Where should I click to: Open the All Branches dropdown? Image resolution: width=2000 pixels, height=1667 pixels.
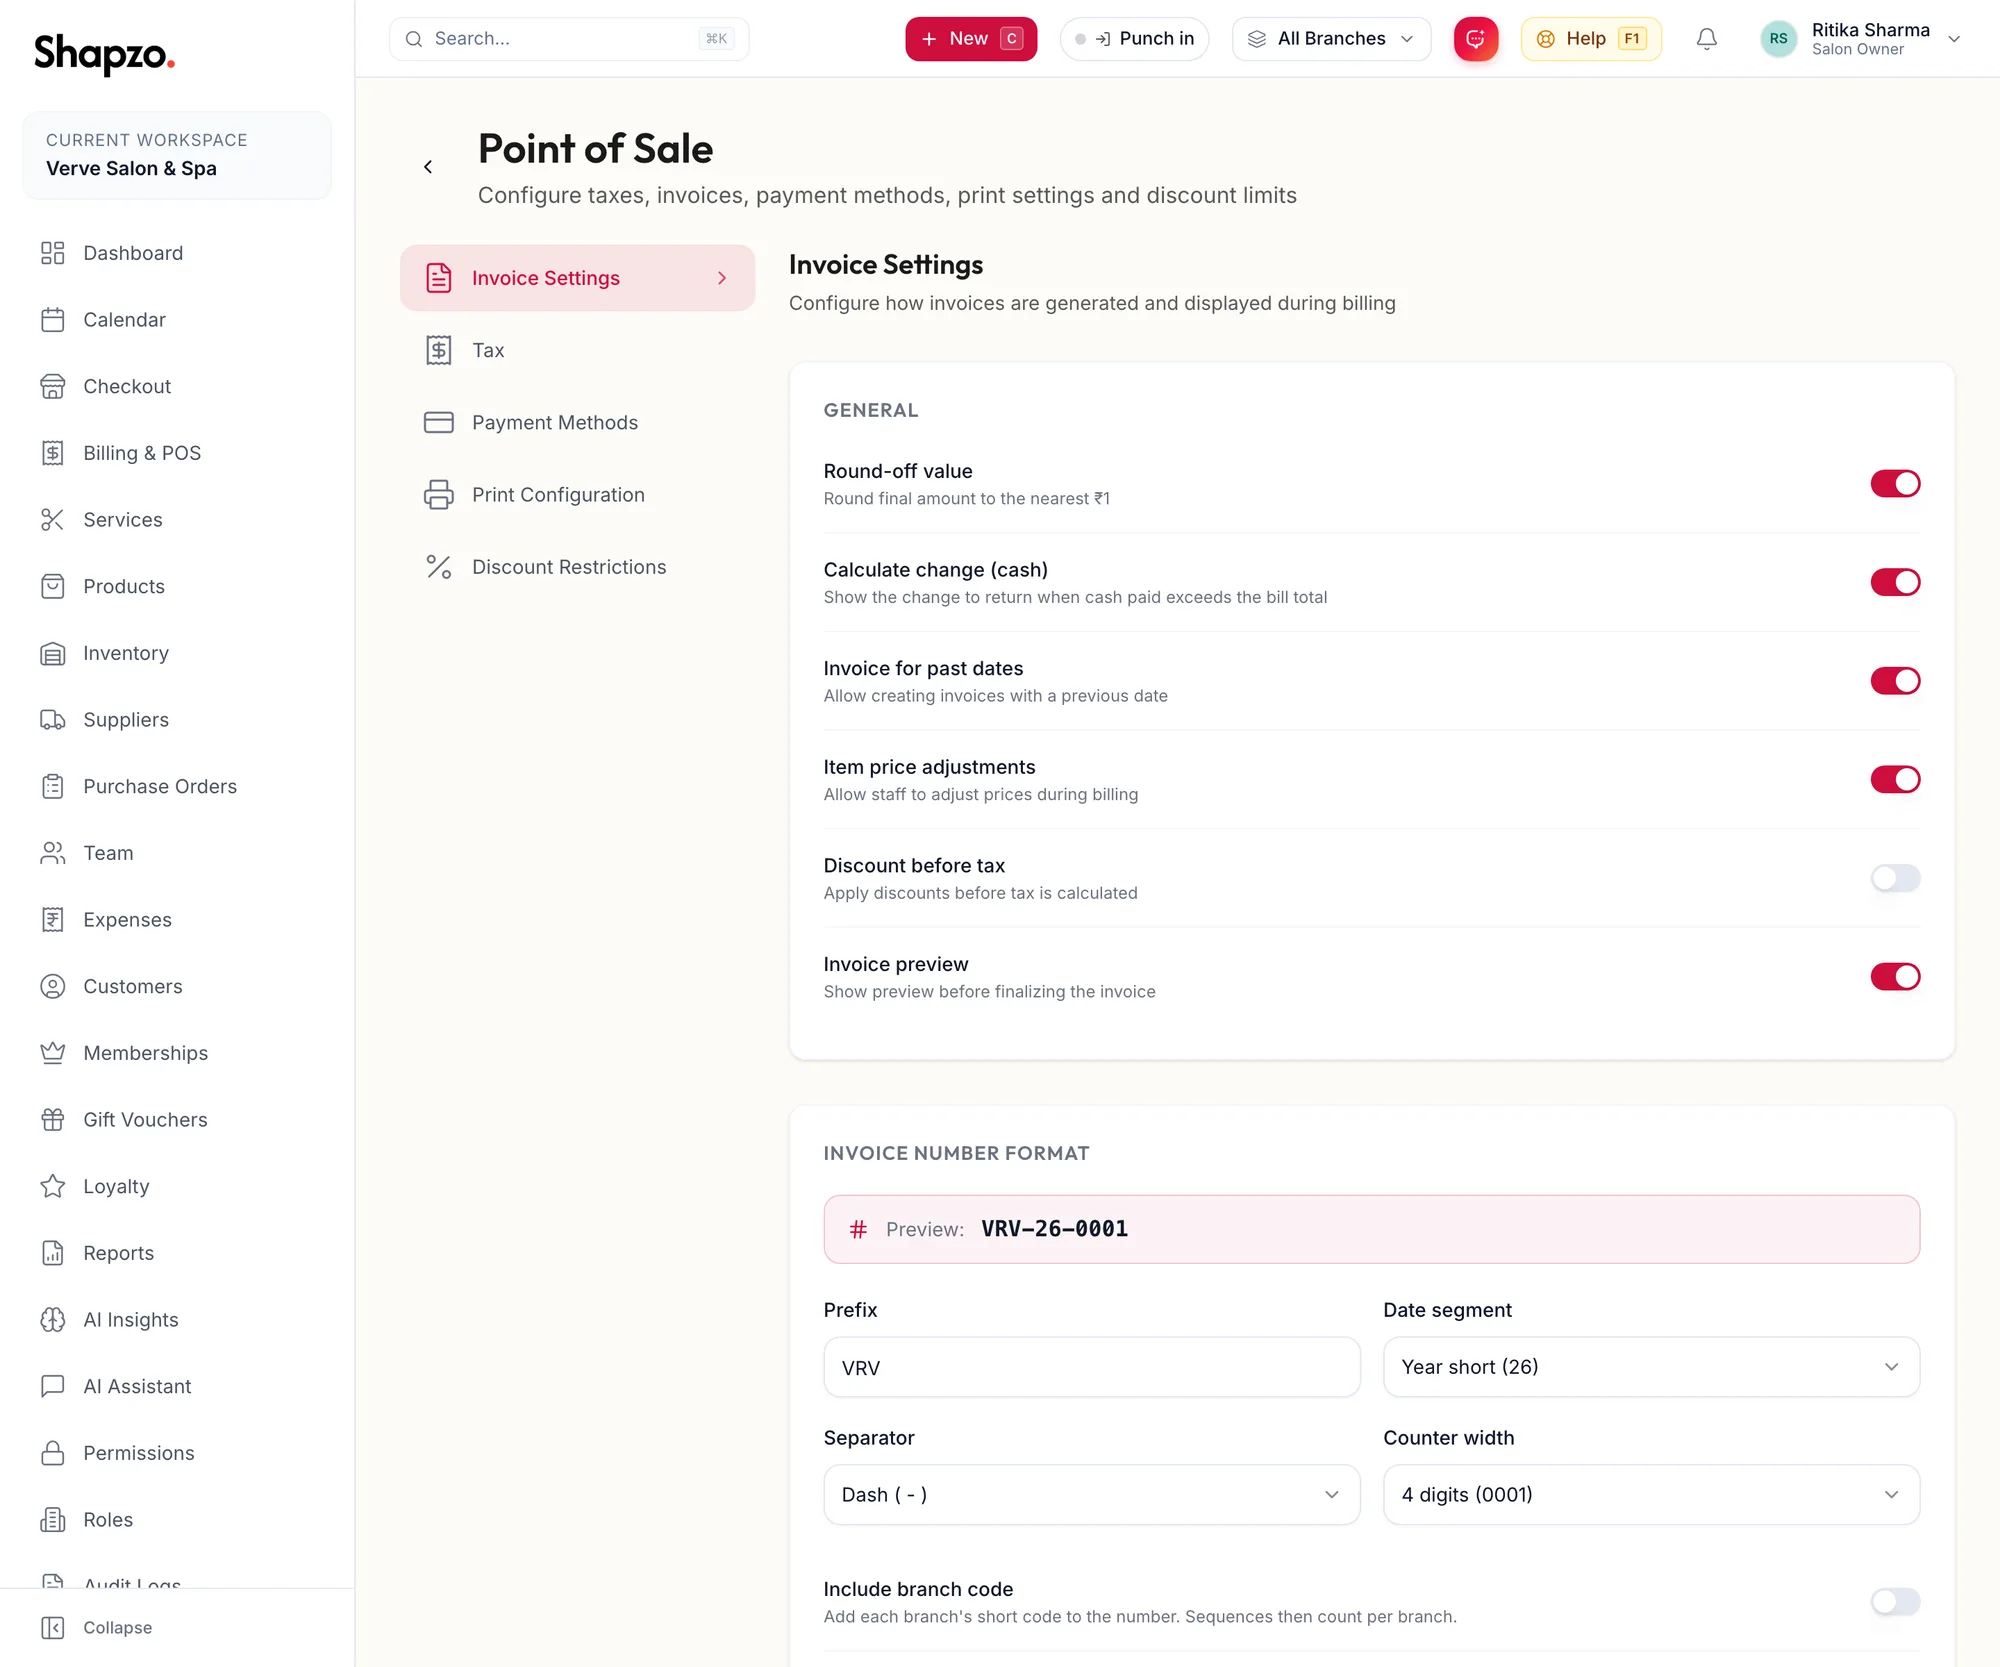pos(1331,39)
